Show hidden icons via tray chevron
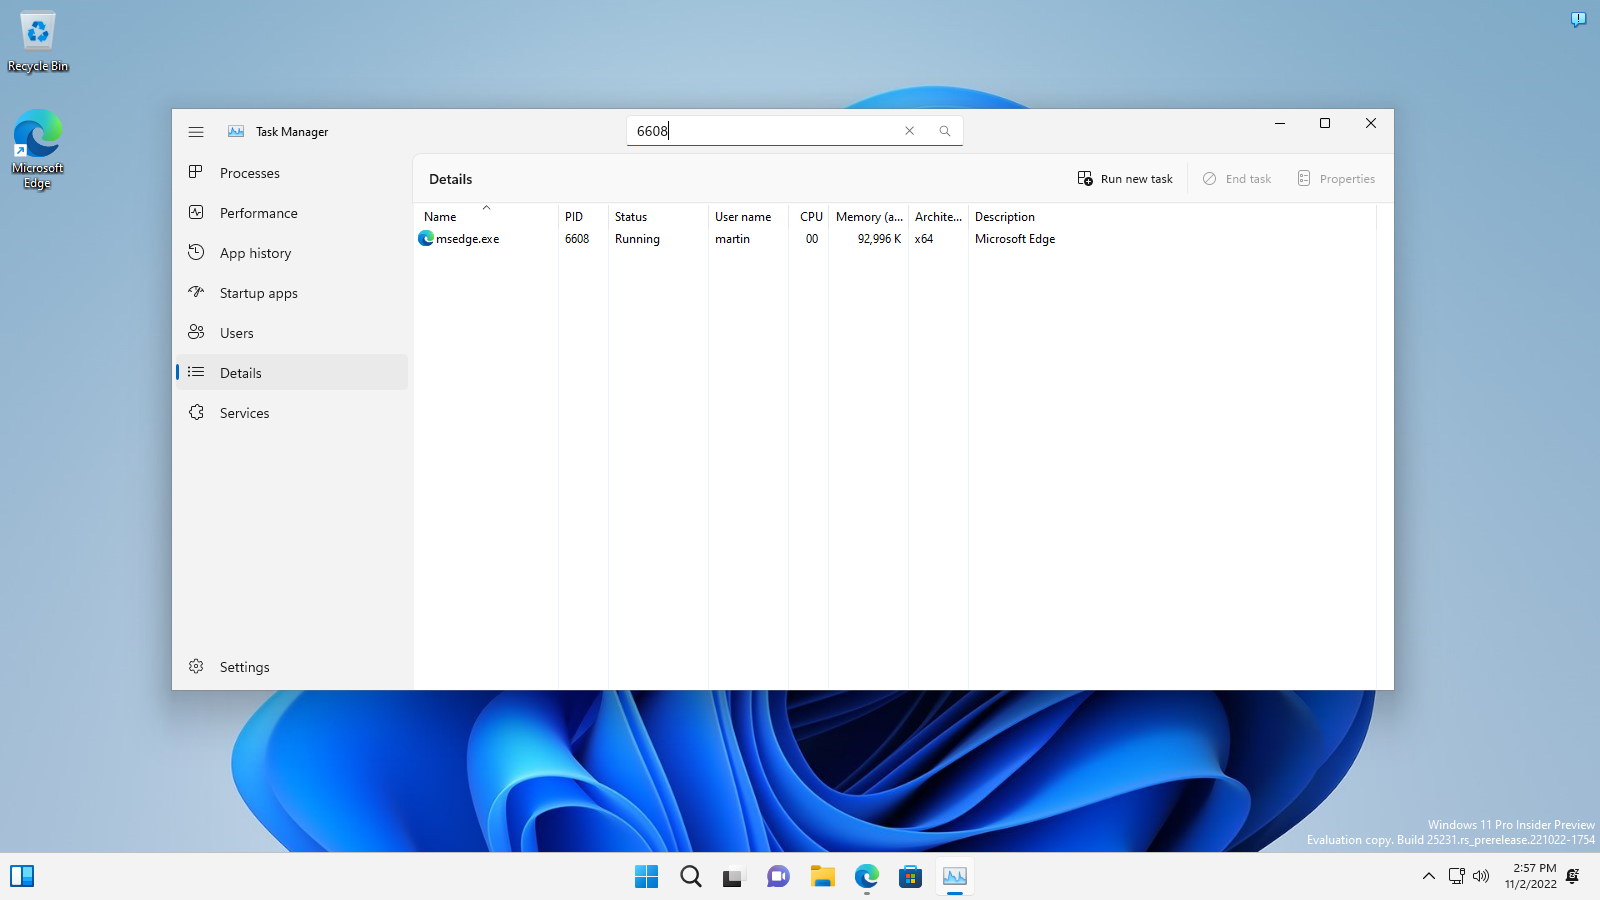The height and width of the screenshot is (900, 1600). click(x=1428, y=876)
